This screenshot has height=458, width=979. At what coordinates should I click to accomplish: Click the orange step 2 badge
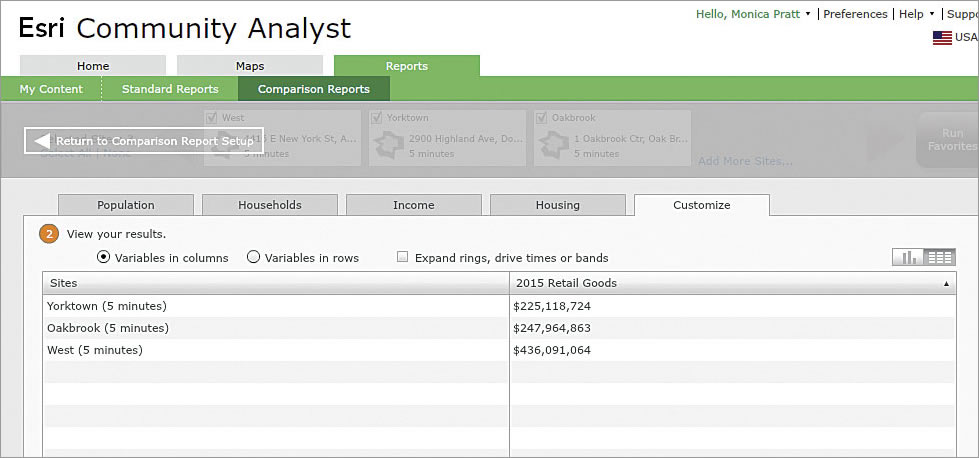pos(48,234)
